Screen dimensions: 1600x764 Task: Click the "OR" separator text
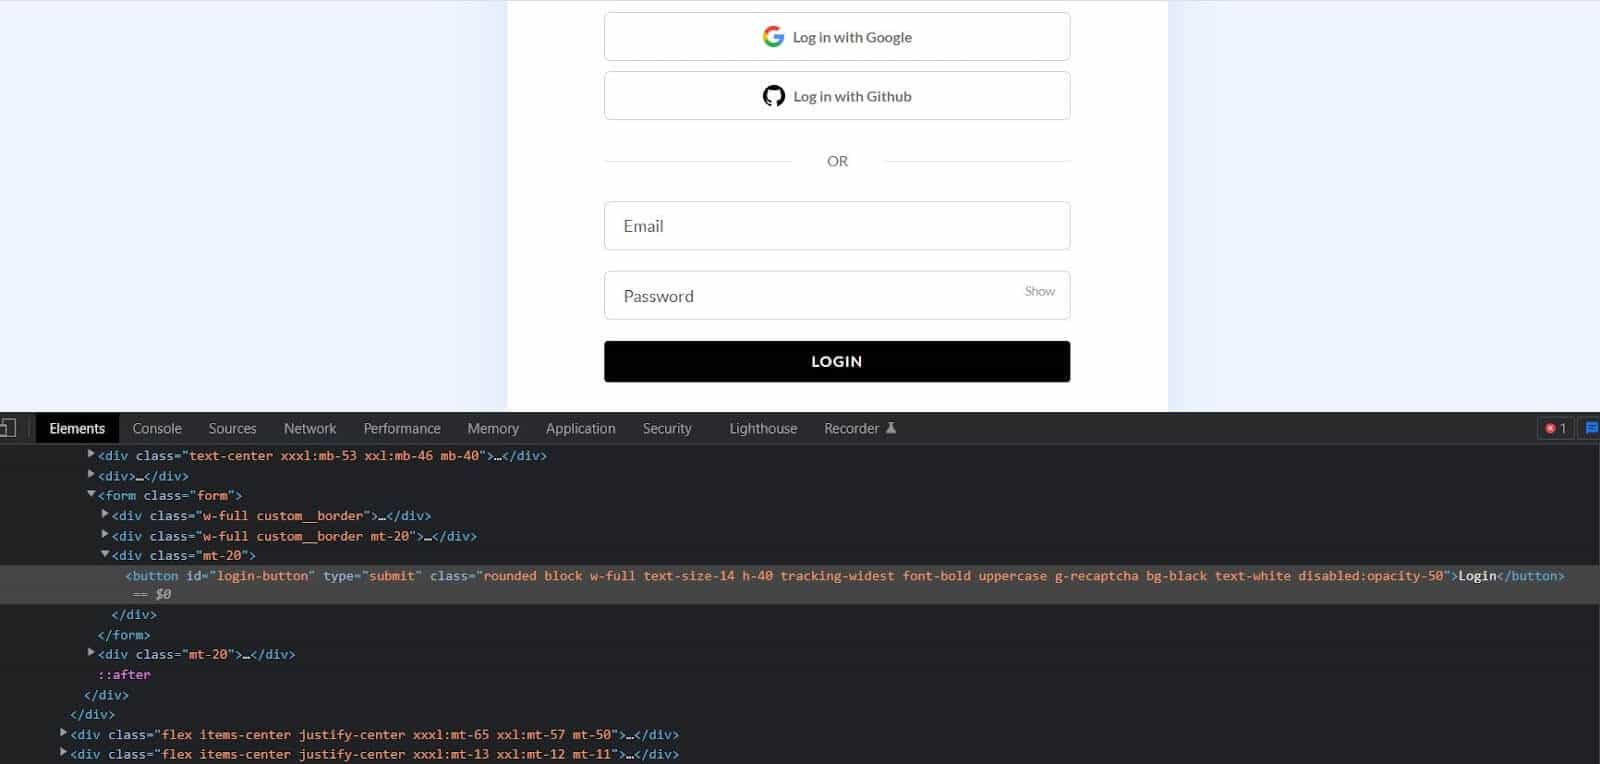837,161
